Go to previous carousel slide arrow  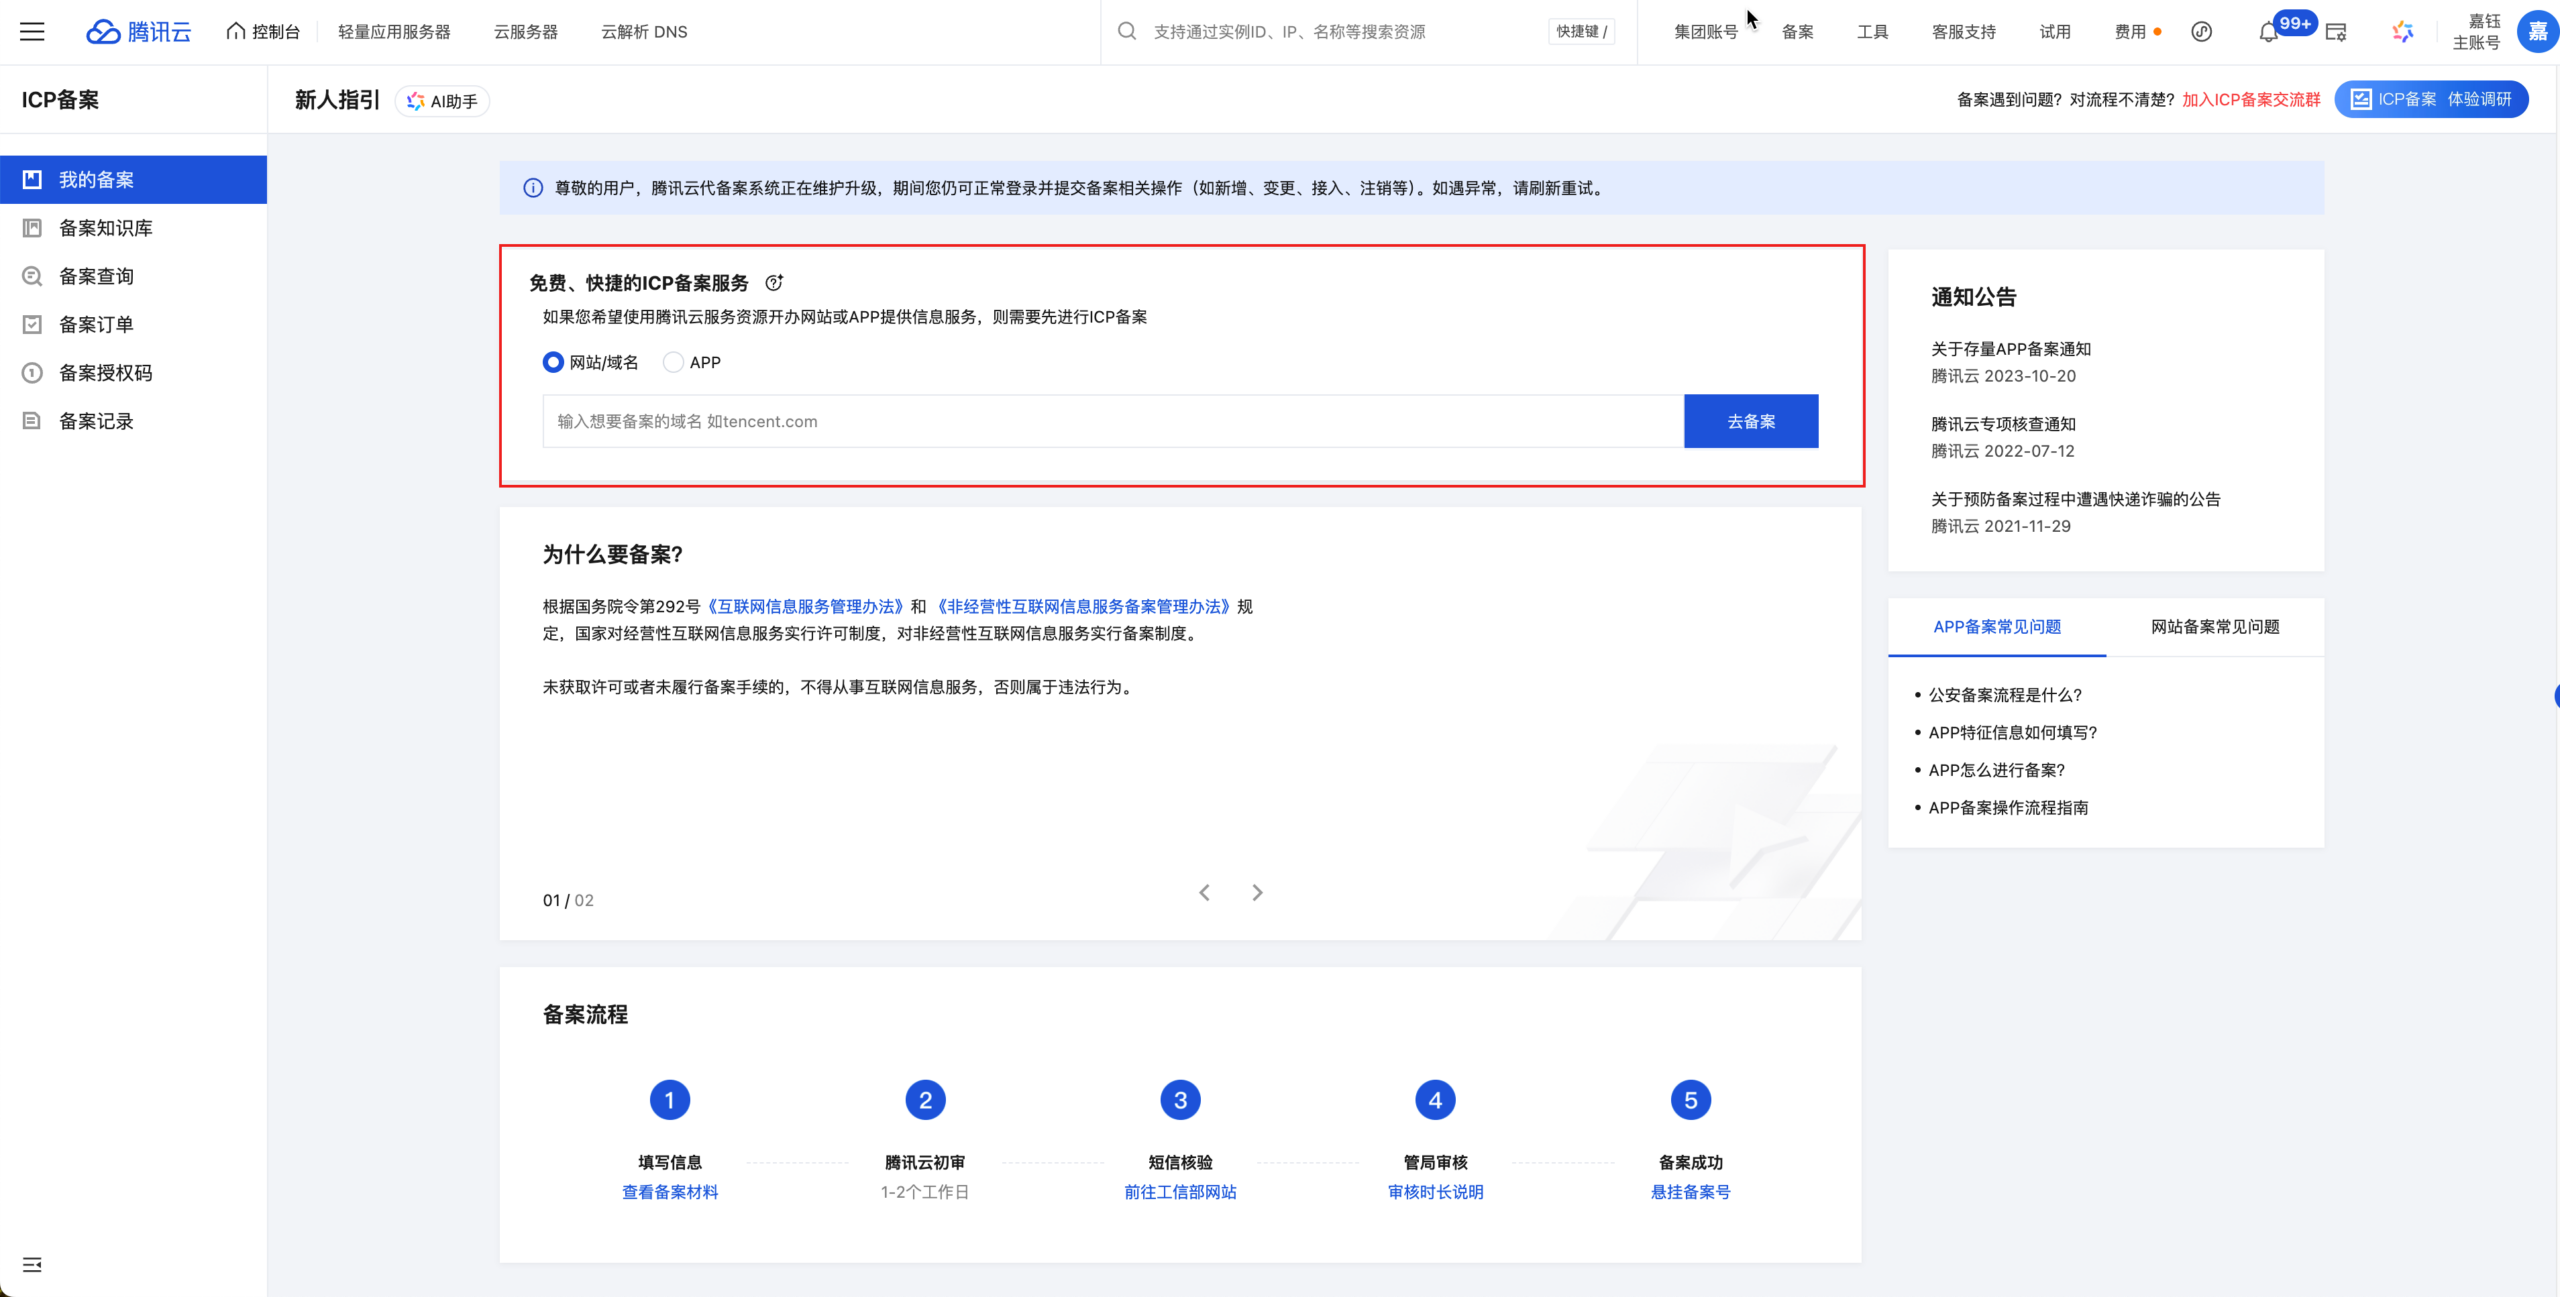coord(1205,892)
